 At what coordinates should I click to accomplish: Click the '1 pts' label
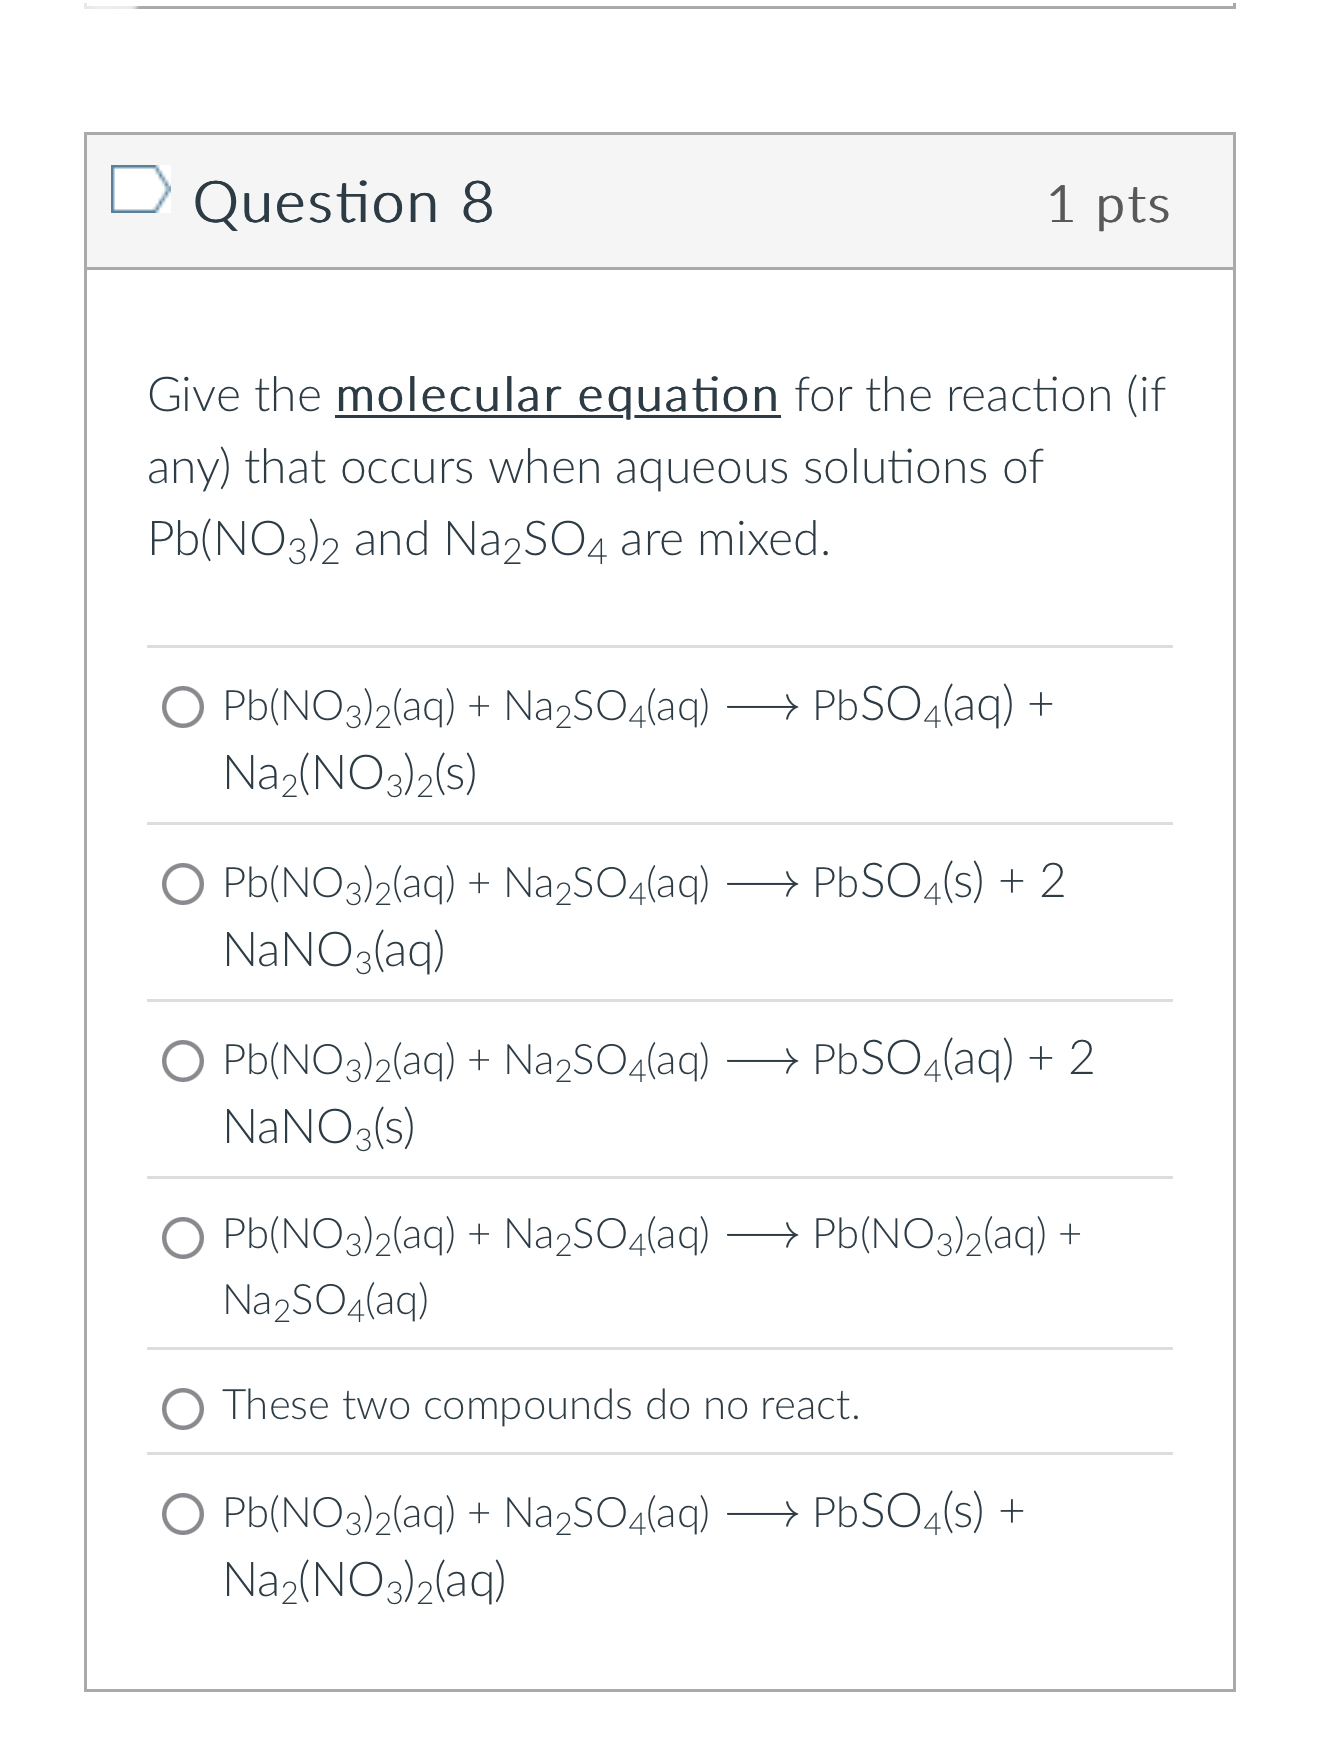[x=1108, y=205]
